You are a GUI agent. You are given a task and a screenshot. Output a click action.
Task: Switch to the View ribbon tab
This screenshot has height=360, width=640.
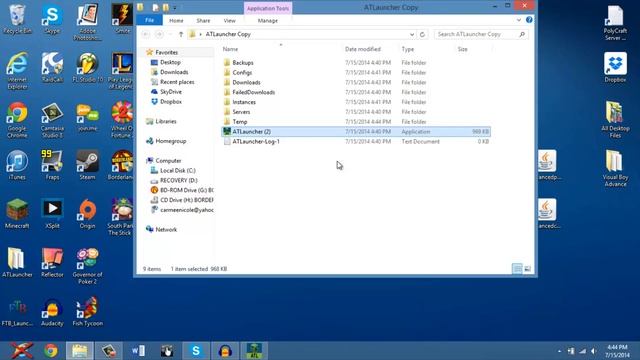pos(229,20)
